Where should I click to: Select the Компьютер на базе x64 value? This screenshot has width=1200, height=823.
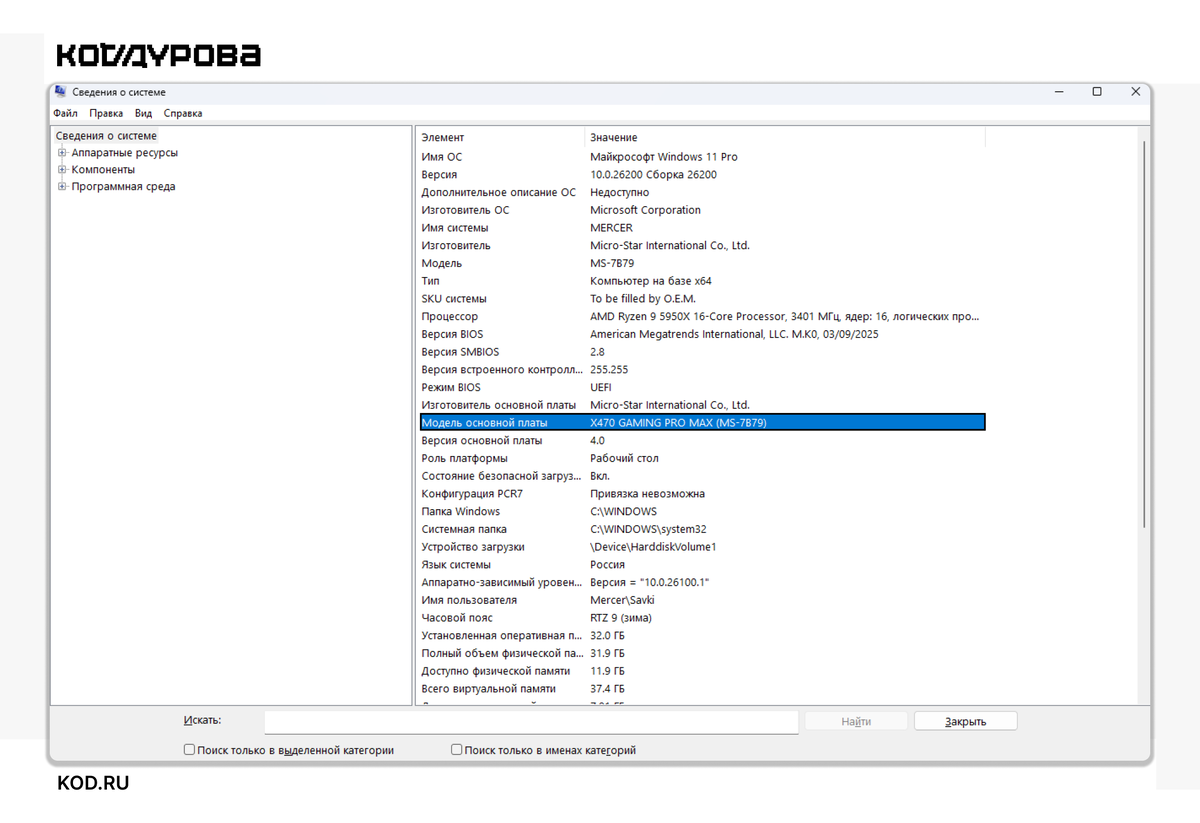(651, 281)
